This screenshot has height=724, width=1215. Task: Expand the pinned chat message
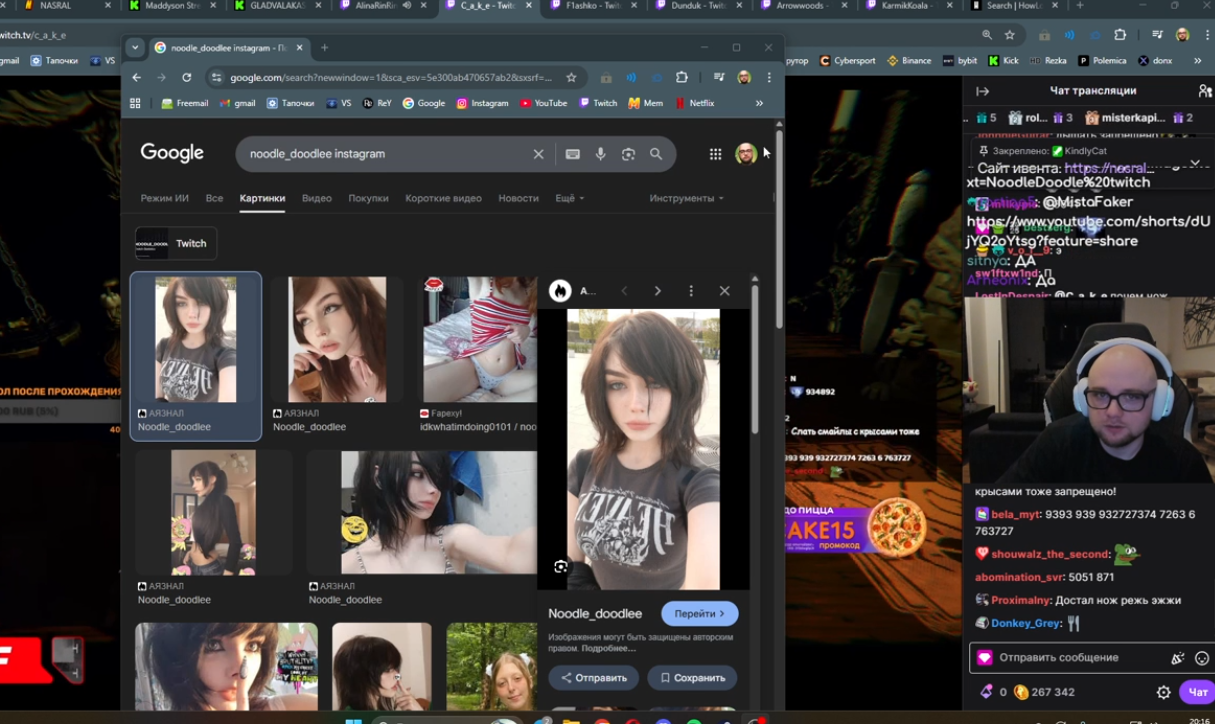point(1194,162)
